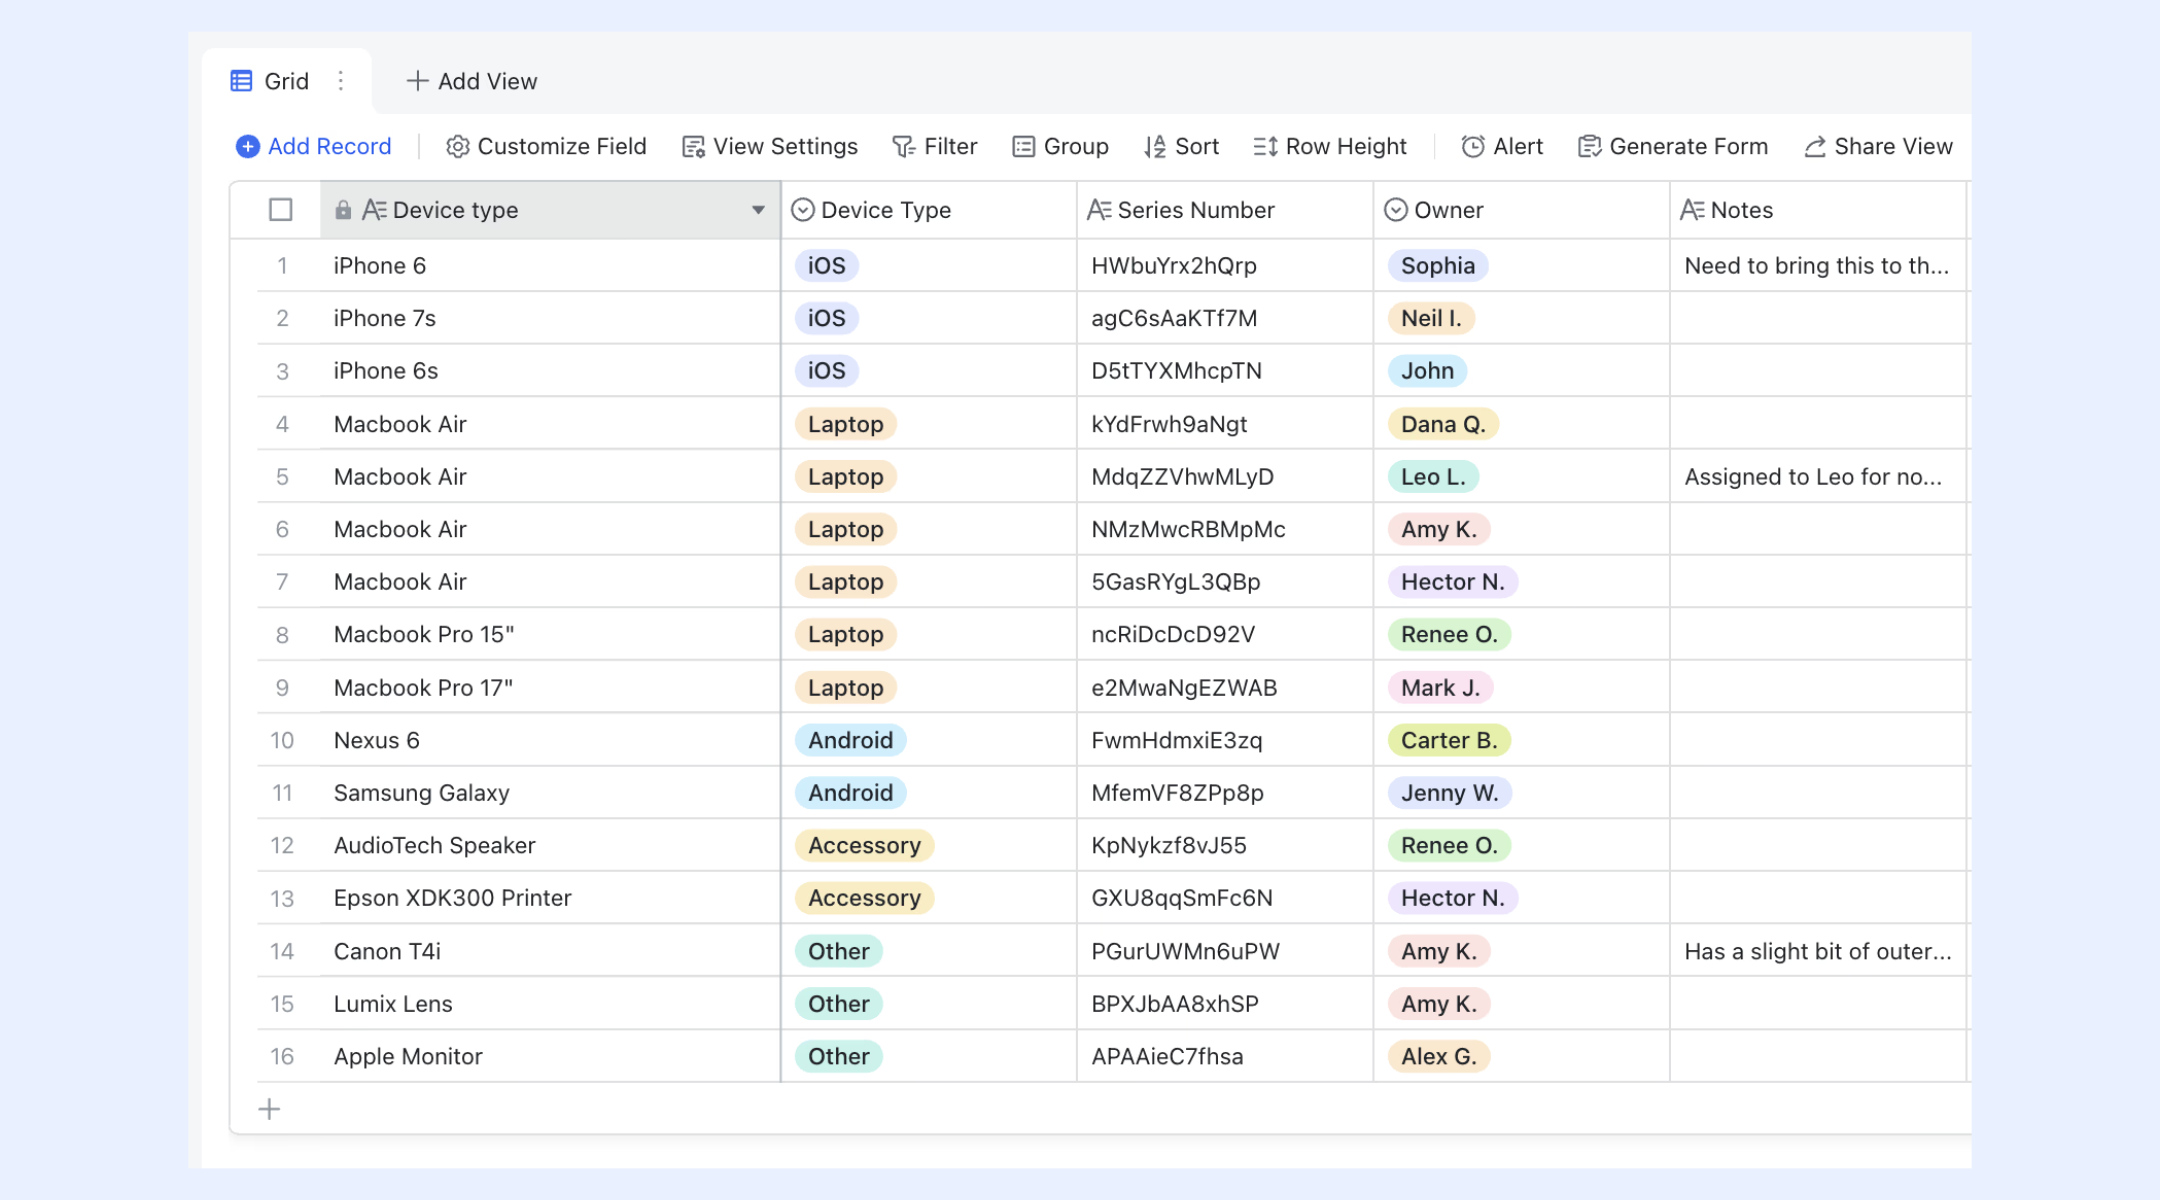Select the Notes column header
2160x1200 pixels.
[1818, 210]
